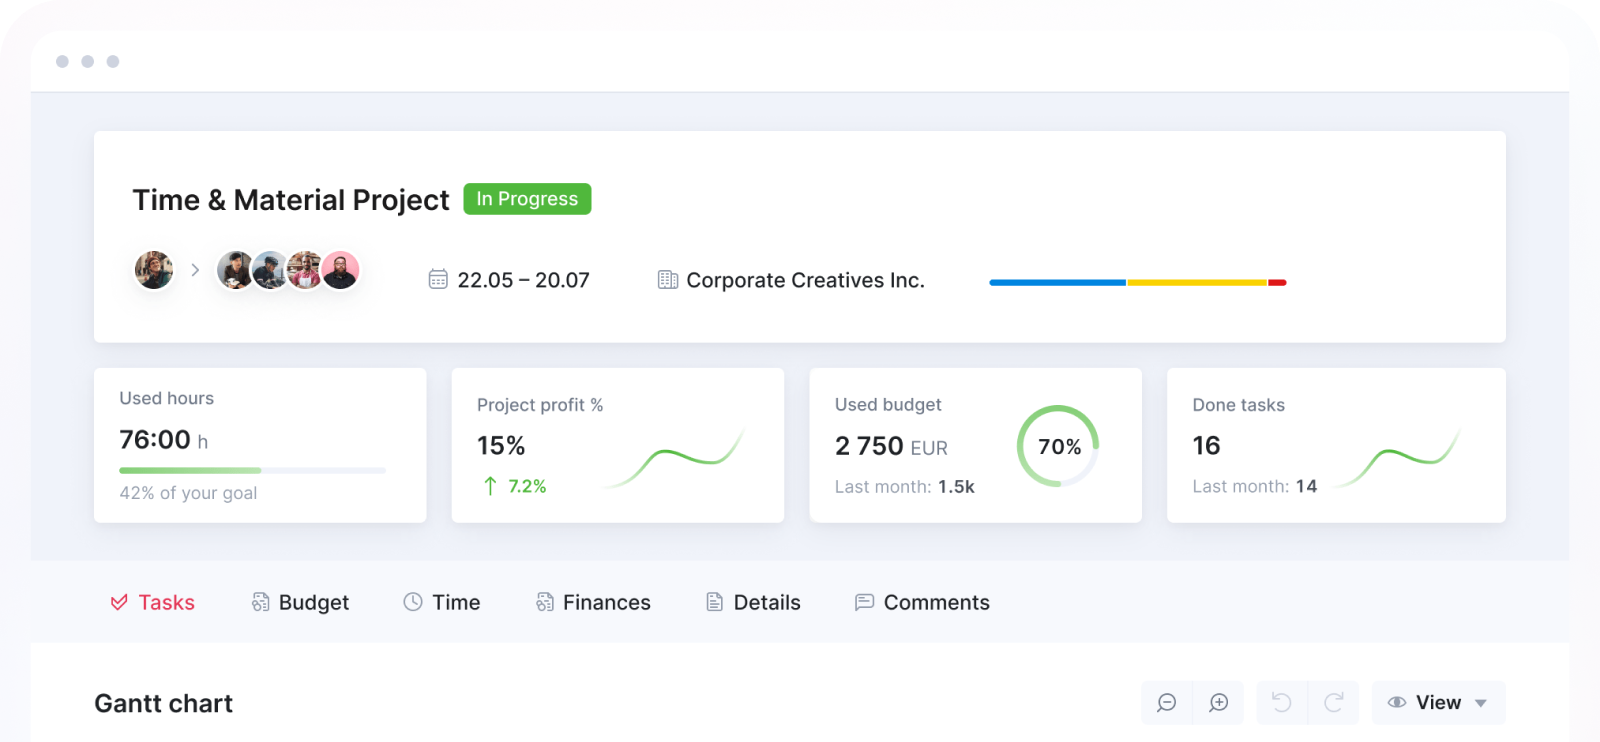Viewport: 1600px width, 742px height.
Task: Click the project owner avatar
Action: 154,270
